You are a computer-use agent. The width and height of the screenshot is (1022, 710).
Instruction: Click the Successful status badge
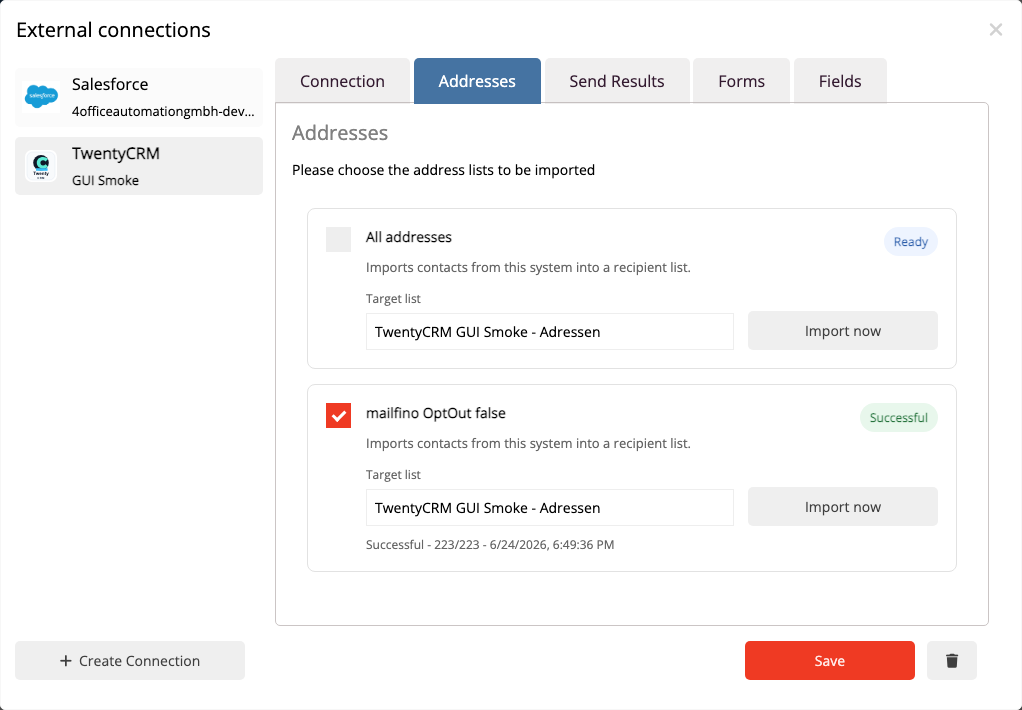(899, 418)
